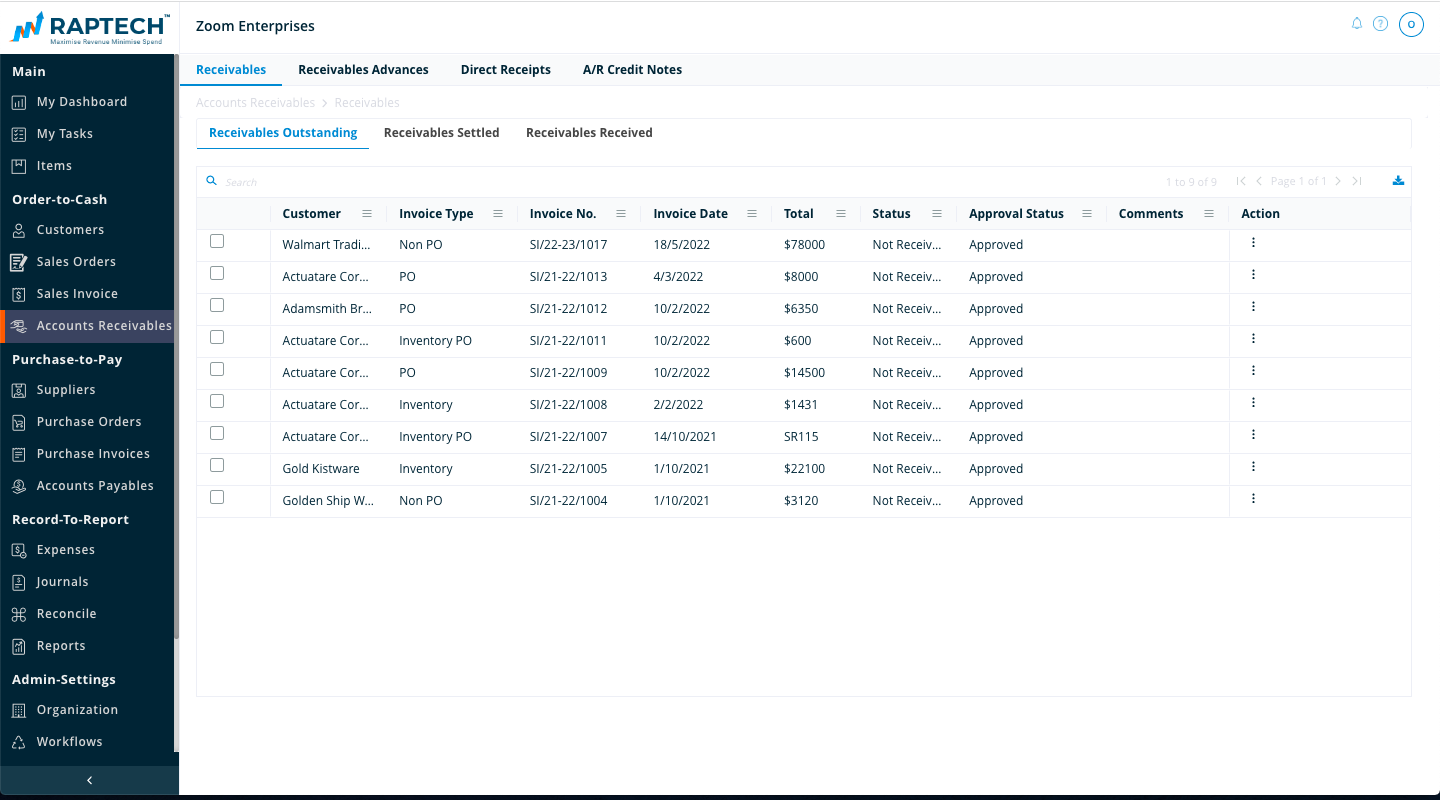Select the Adamsmith row checkbox
Image resolution: width=1440 pixels, height=800 pixels.
click(217, 305)
